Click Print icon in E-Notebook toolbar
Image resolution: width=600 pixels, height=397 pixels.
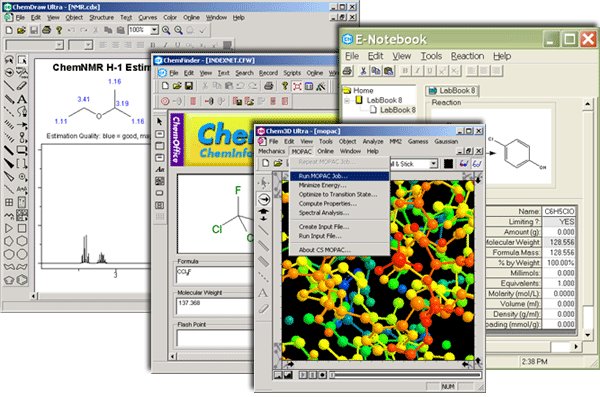coord(347,71)
